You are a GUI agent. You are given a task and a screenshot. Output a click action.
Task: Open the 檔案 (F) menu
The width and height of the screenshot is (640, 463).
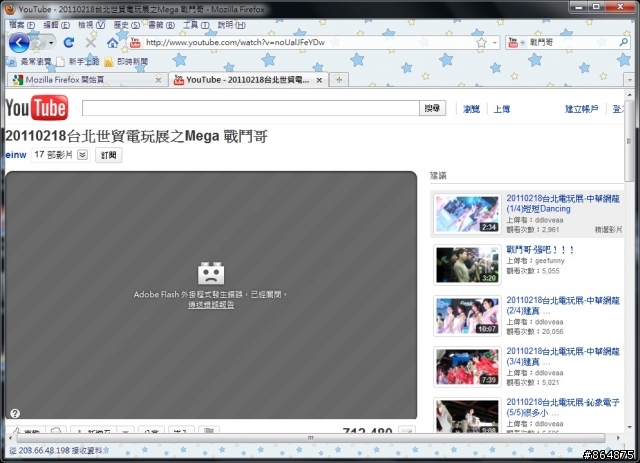pyautogui.click(x=22, y=25)
